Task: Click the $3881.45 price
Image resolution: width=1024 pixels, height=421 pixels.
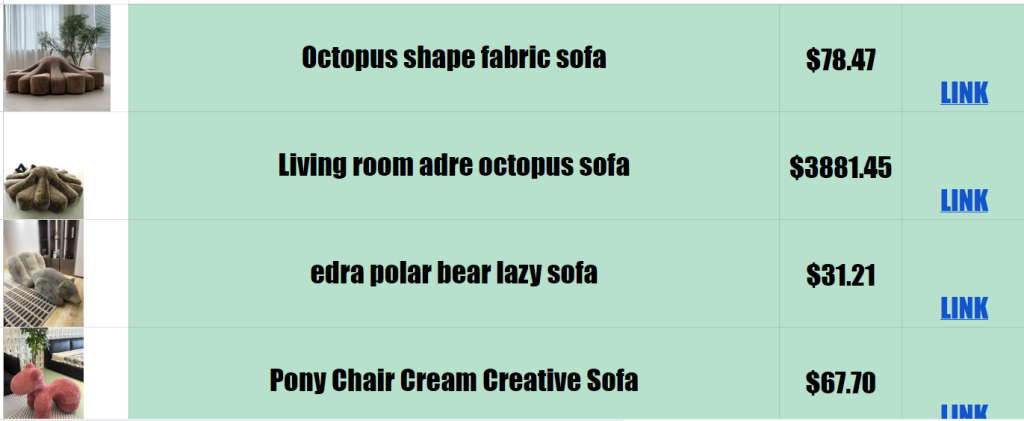Action: tap(840, 167)
